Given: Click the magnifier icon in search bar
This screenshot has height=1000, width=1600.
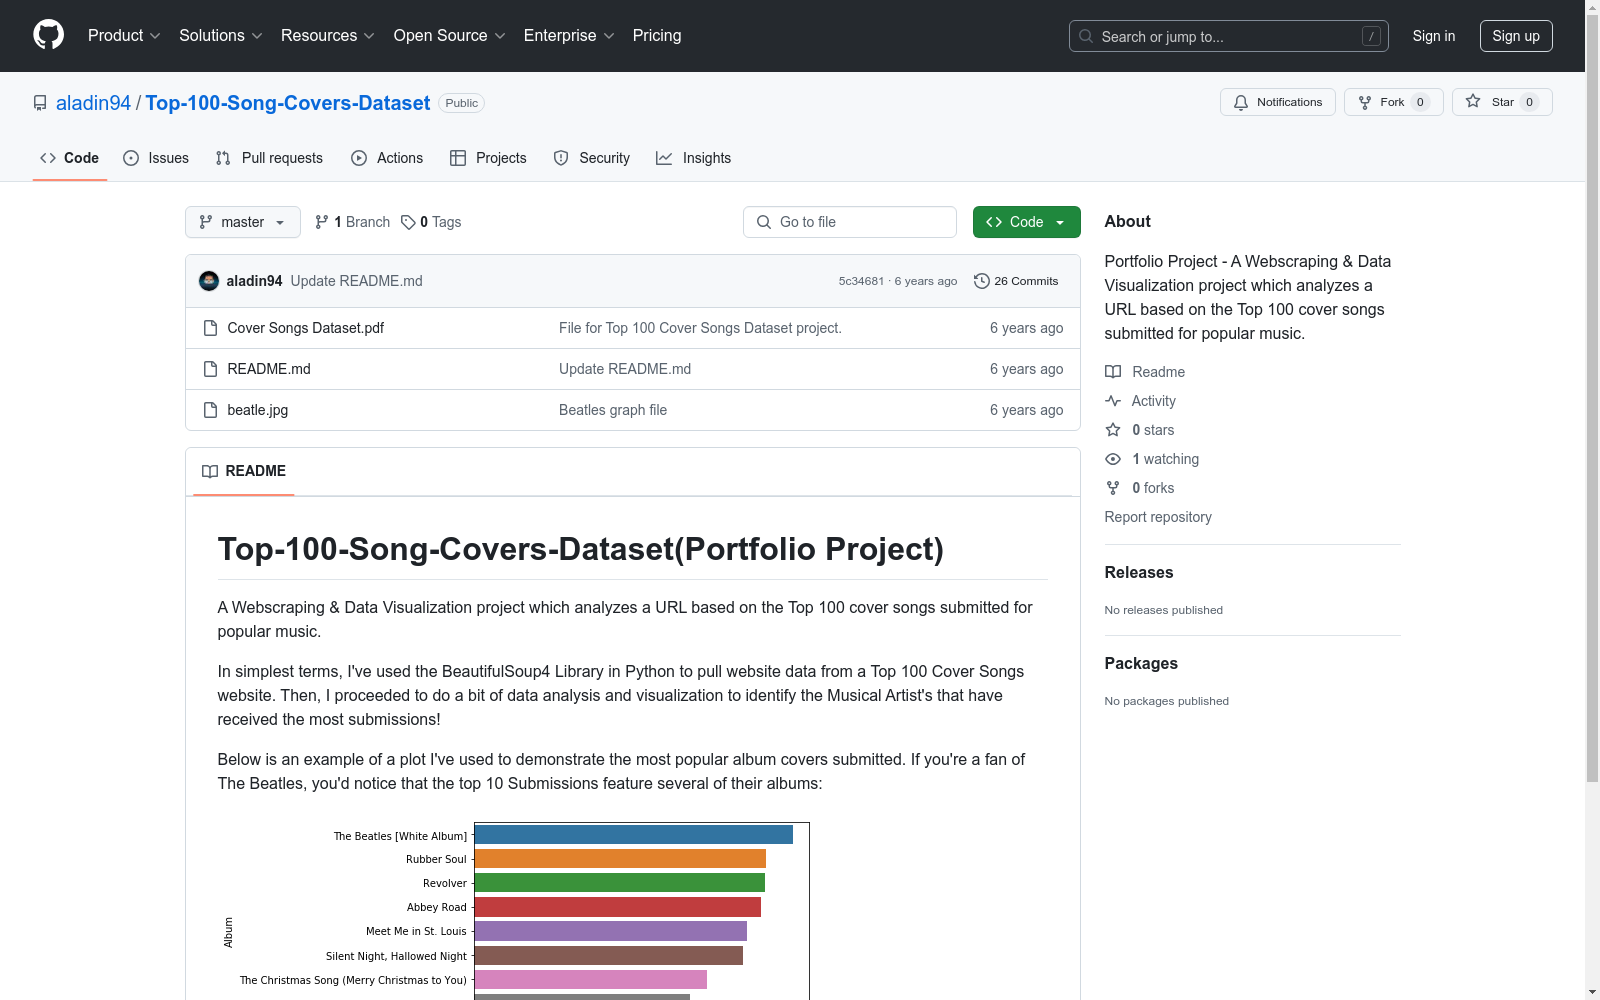Looking at the screenshot, I should [1086, 36].
